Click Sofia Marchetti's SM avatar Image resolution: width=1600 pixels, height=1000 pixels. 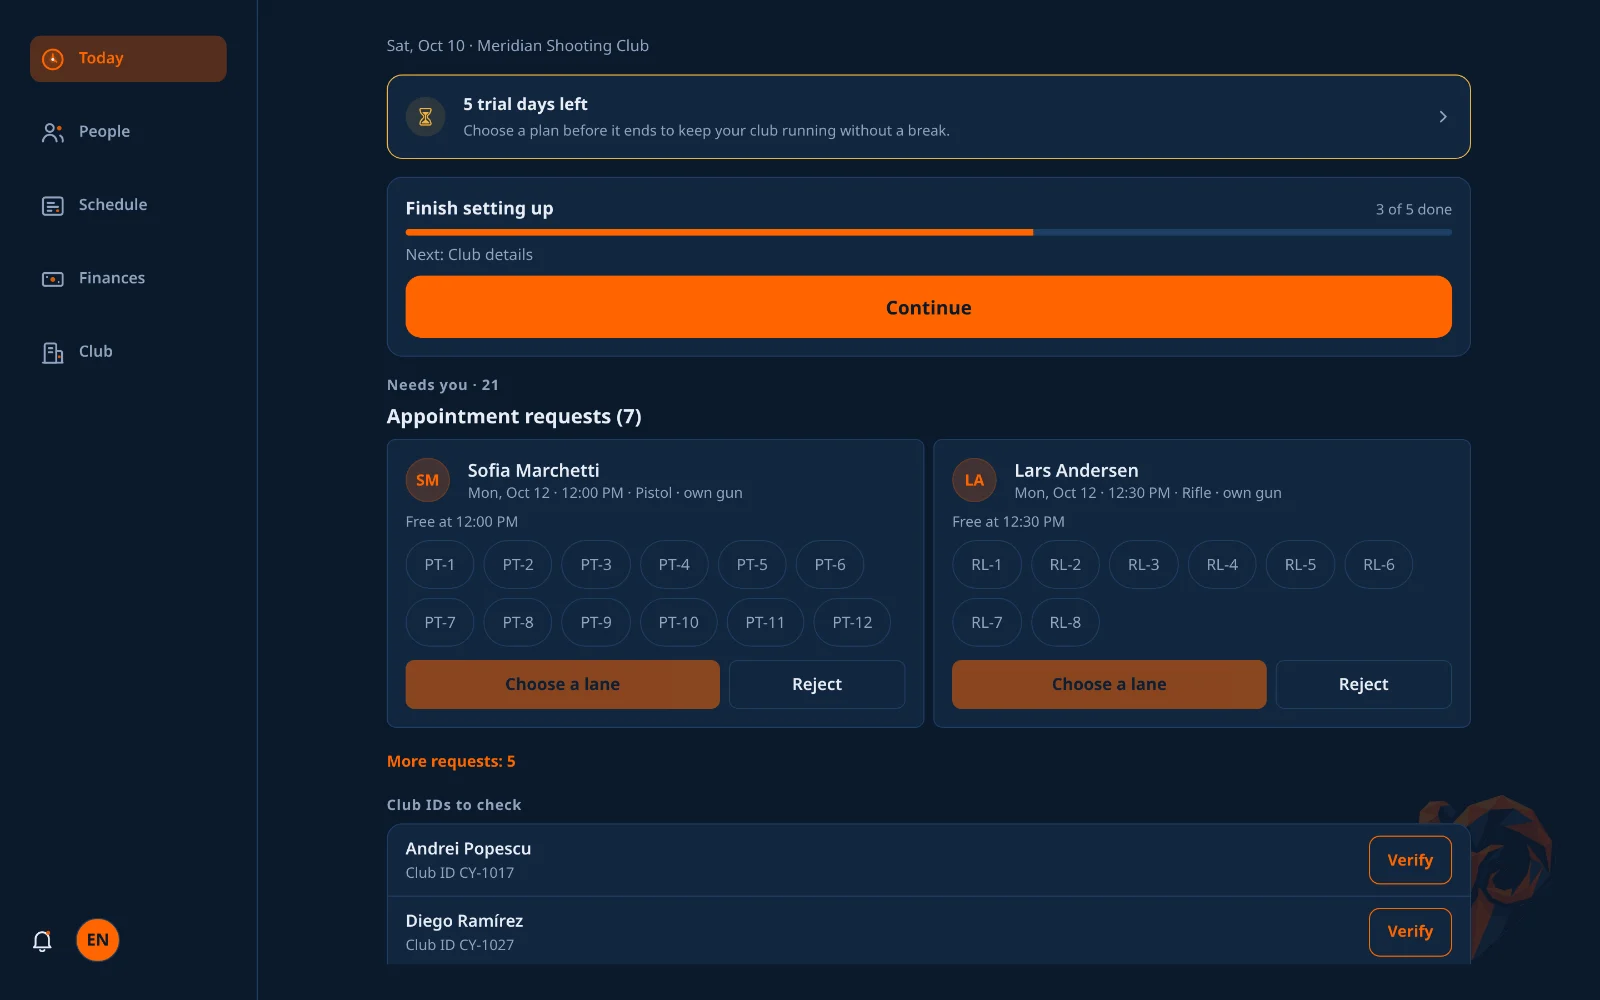pos(427,480)
